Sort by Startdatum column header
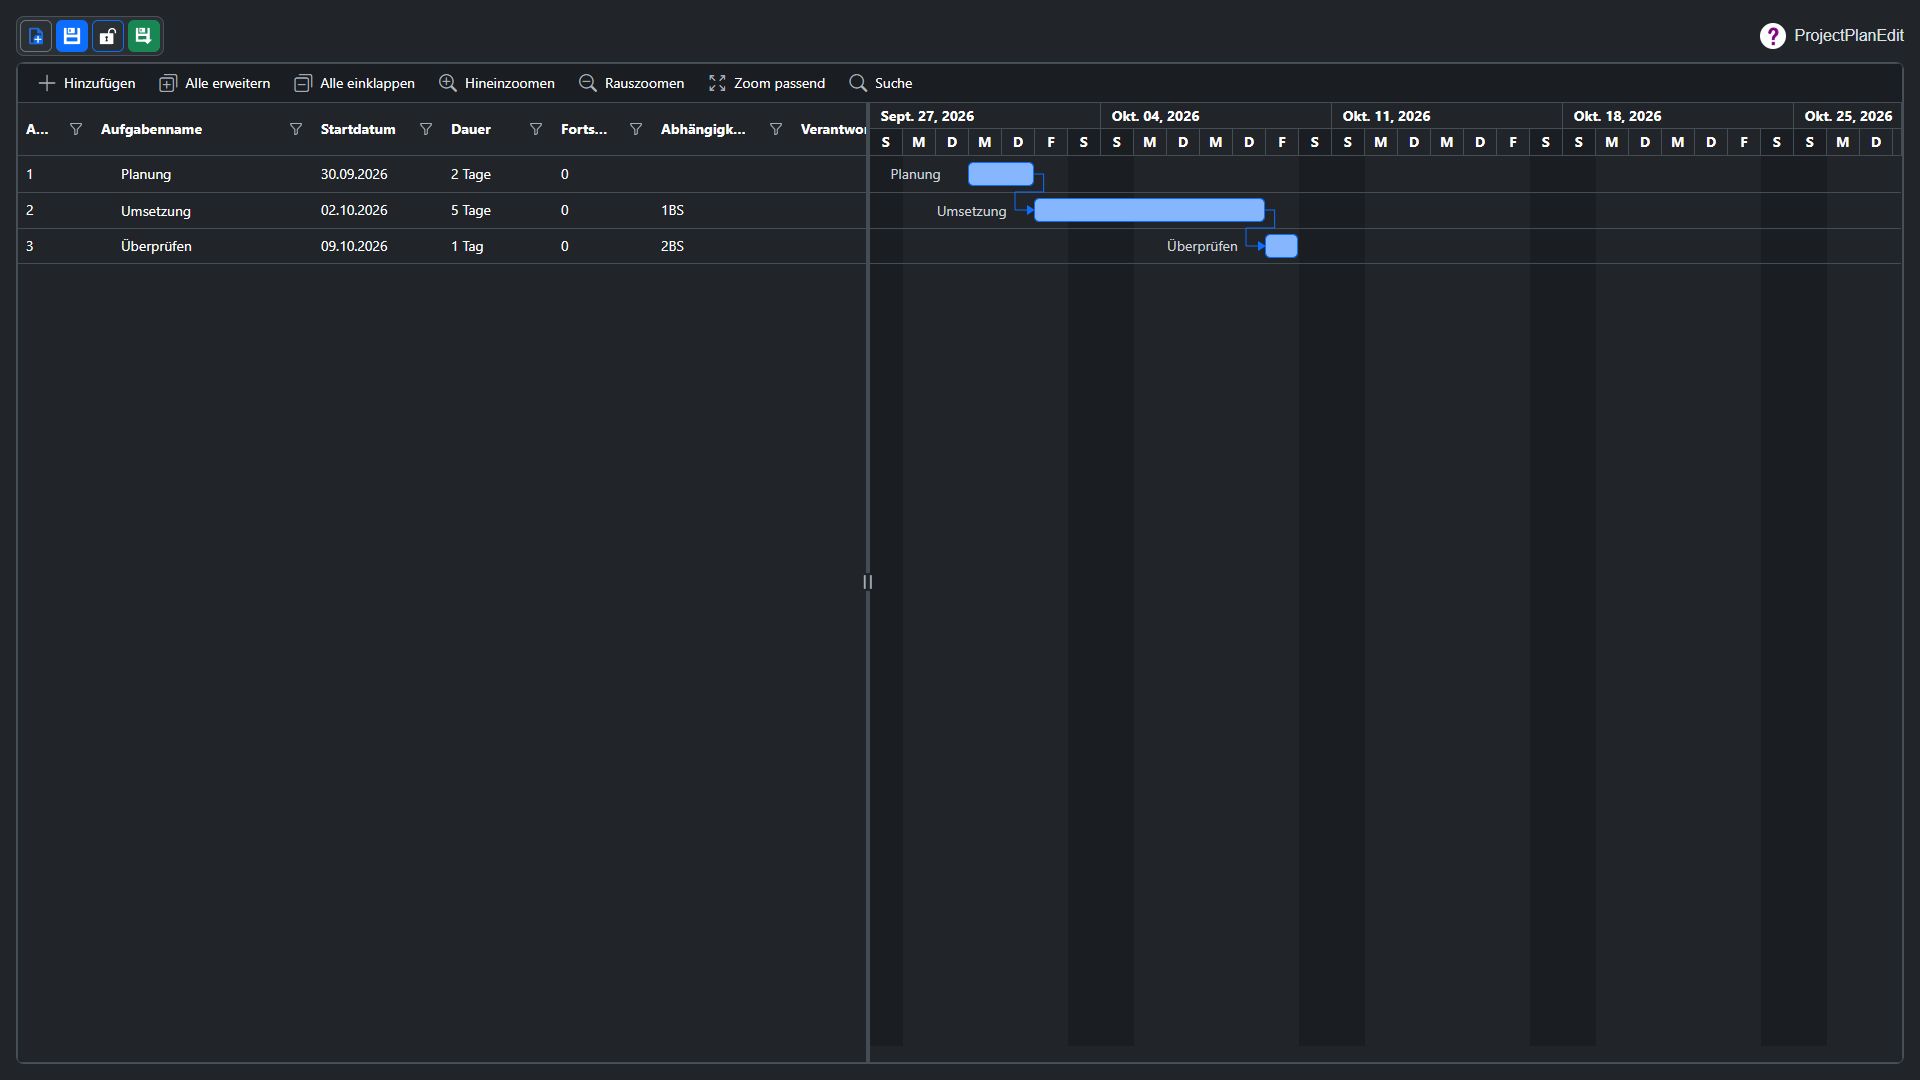The width and height of the screenshot is (1920, 1080). point(358,129)
